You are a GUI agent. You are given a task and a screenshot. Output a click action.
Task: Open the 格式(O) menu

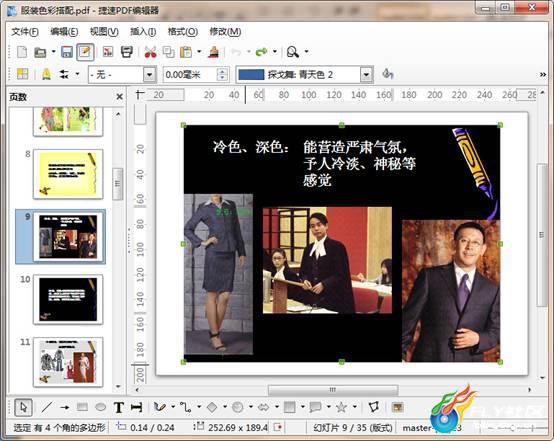point(183,32)
